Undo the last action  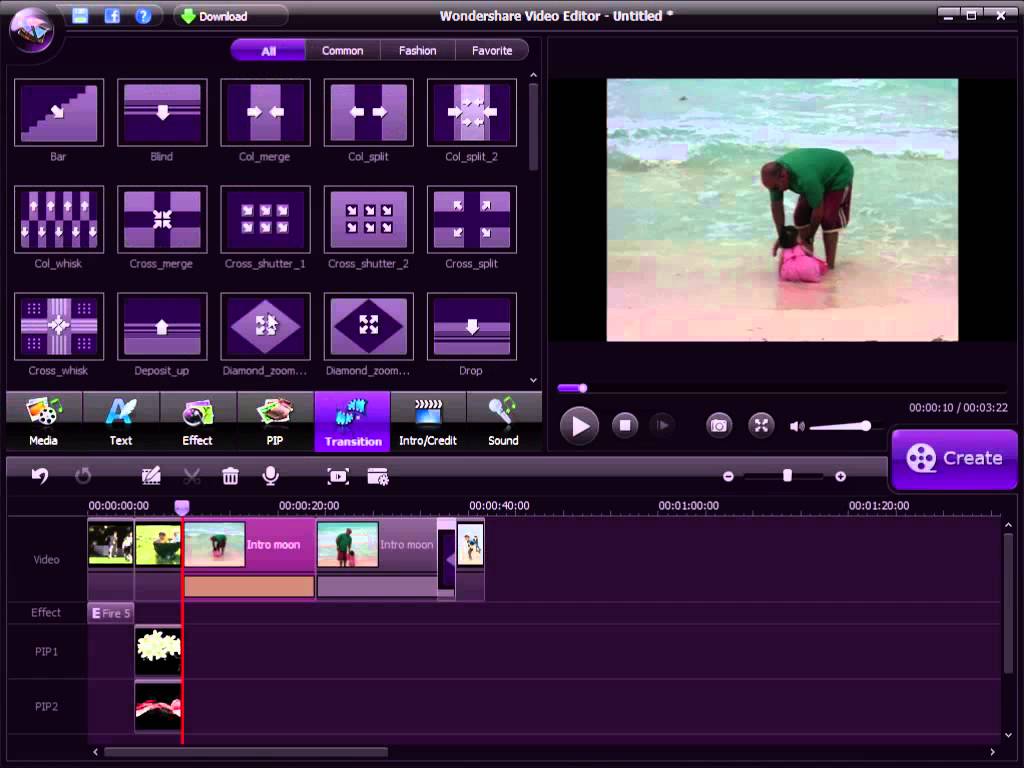tap(40, 476)
